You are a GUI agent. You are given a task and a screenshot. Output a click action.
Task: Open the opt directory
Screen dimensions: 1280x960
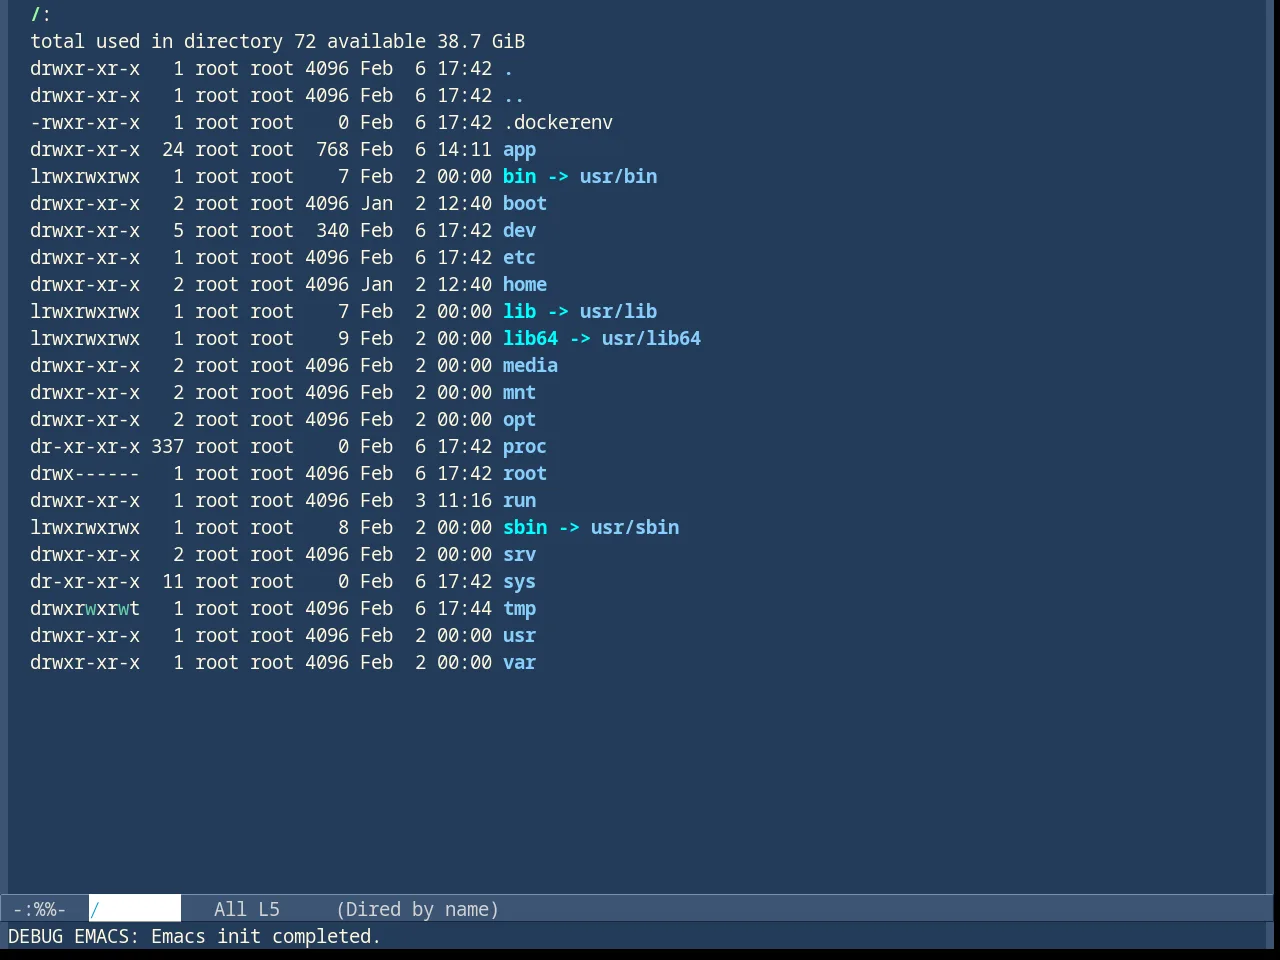[519, 419]
